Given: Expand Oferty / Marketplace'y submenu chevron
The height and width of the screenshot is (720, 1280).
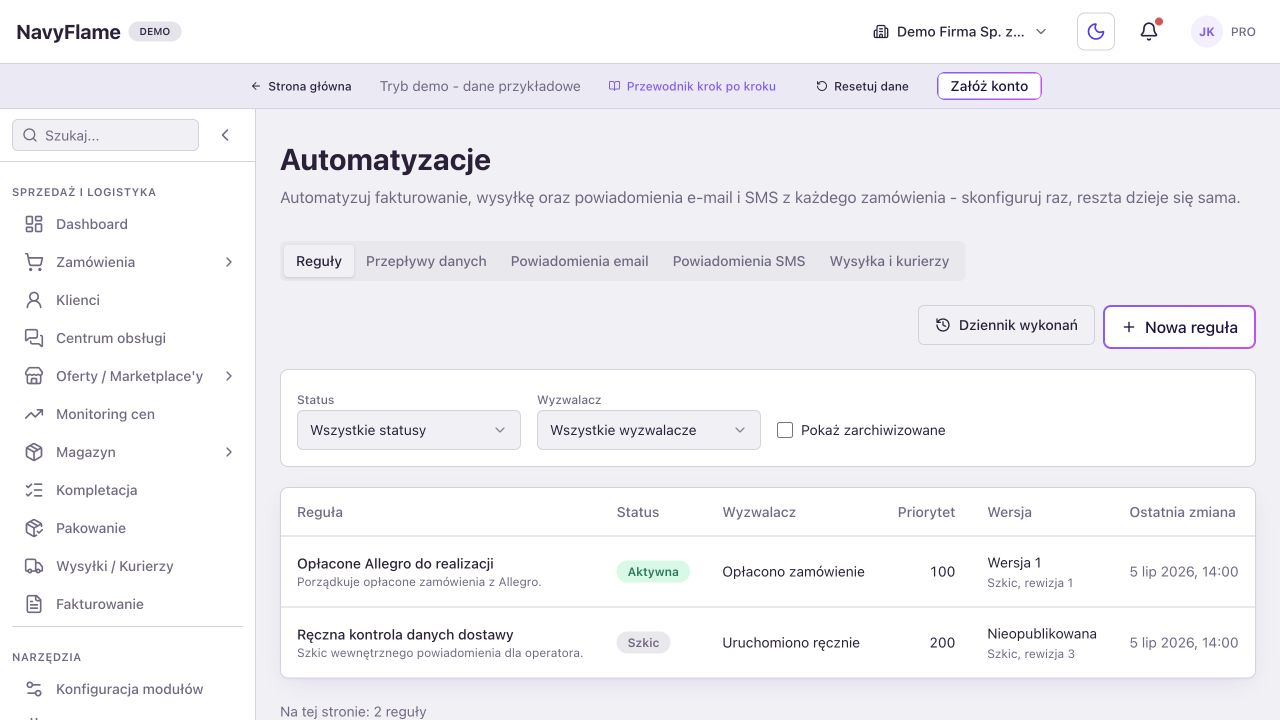Looking at the screenshot, I should pos(229,376).
